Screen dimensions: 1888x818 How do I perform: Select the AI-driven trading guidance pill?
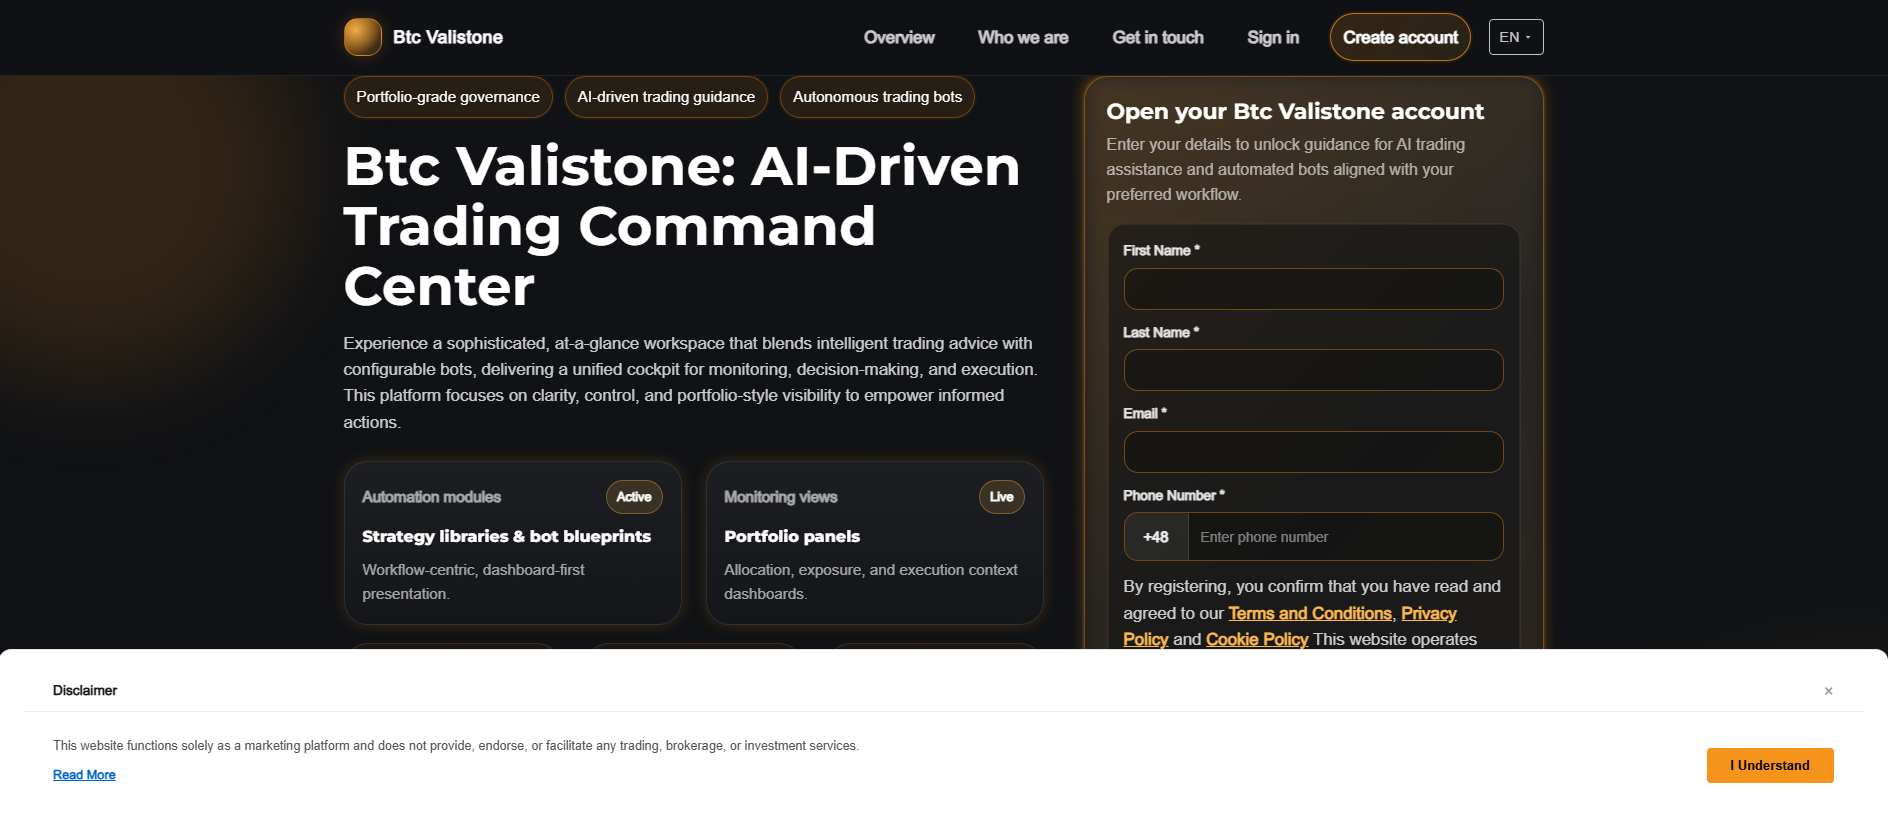pyautogui.click(x=666, y=97)
